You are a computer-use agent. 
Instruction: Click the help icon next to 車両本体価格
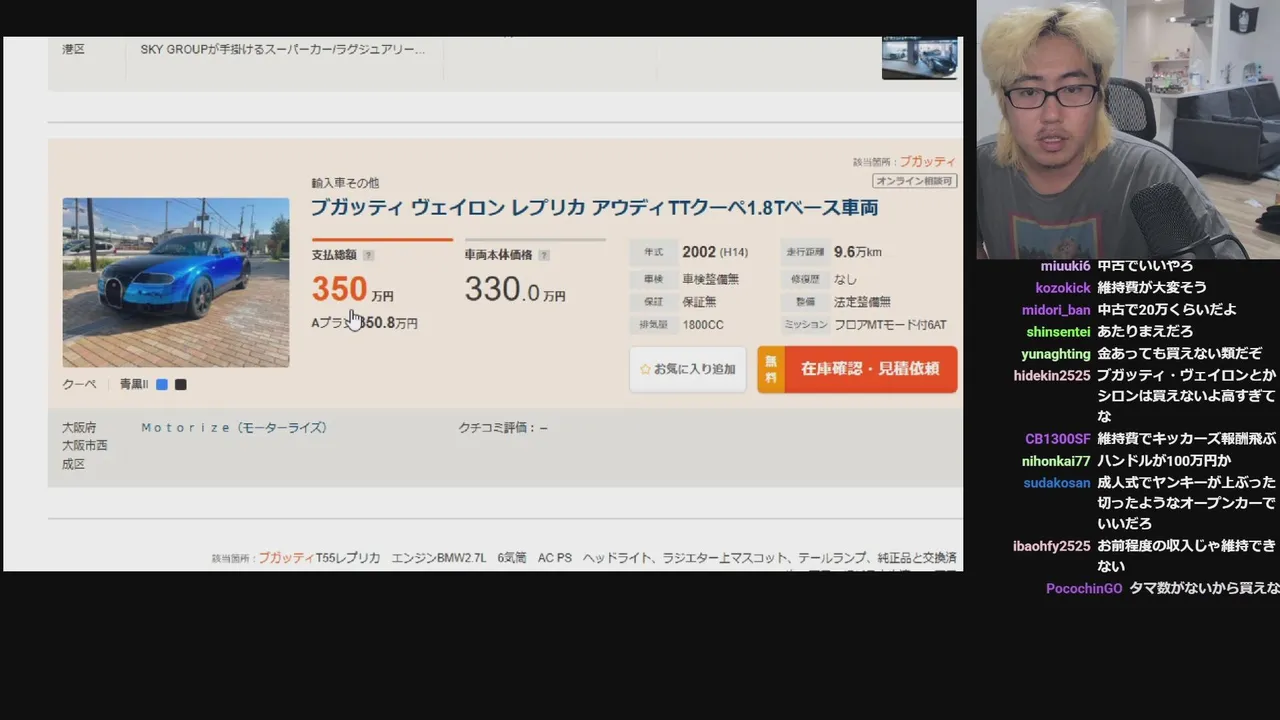(544, 255)
